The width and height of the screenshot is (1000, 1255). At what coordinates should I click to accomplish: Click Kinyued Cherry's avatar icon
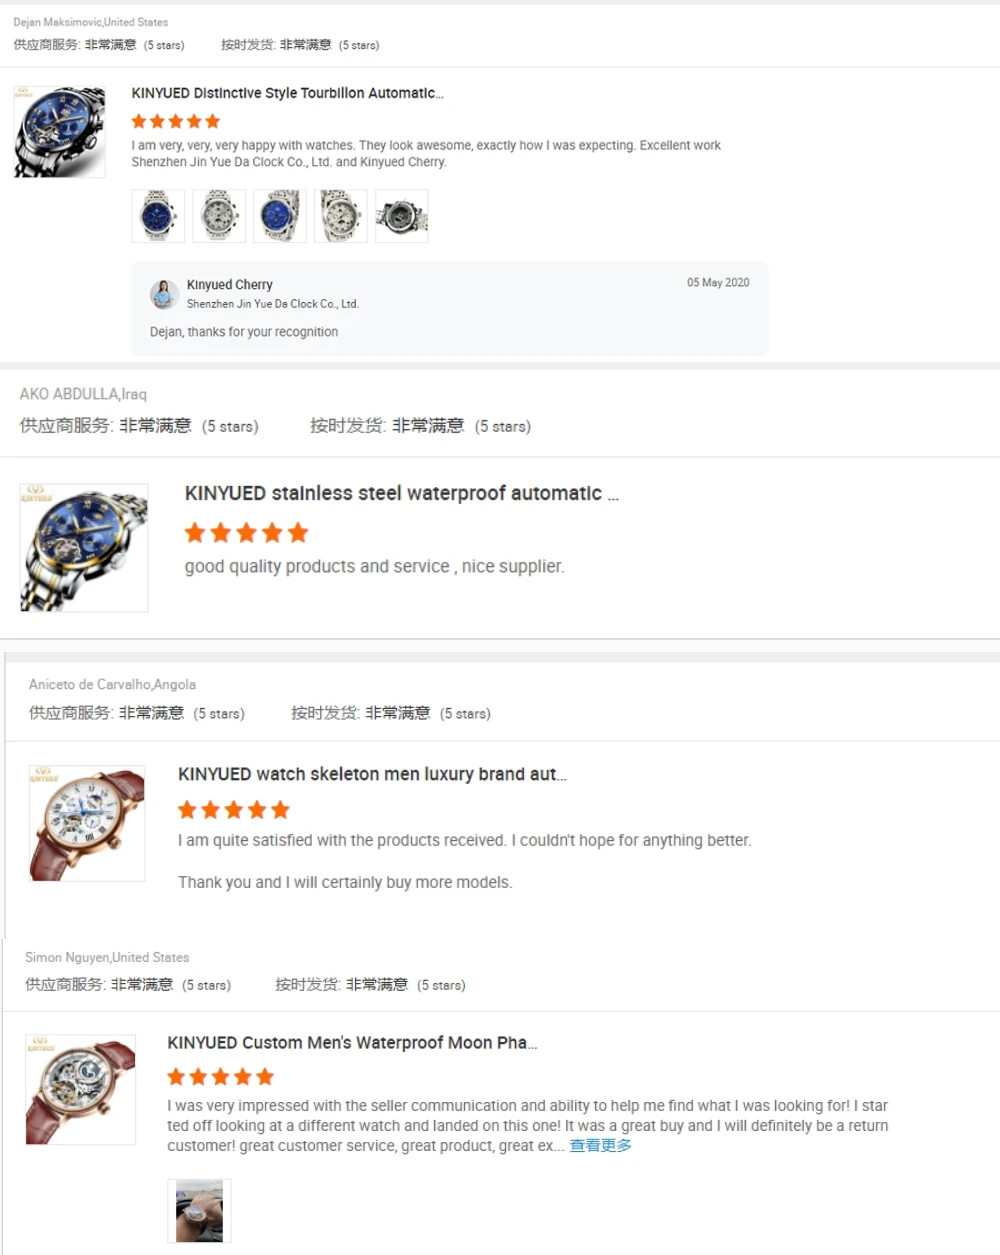[164, 294]
